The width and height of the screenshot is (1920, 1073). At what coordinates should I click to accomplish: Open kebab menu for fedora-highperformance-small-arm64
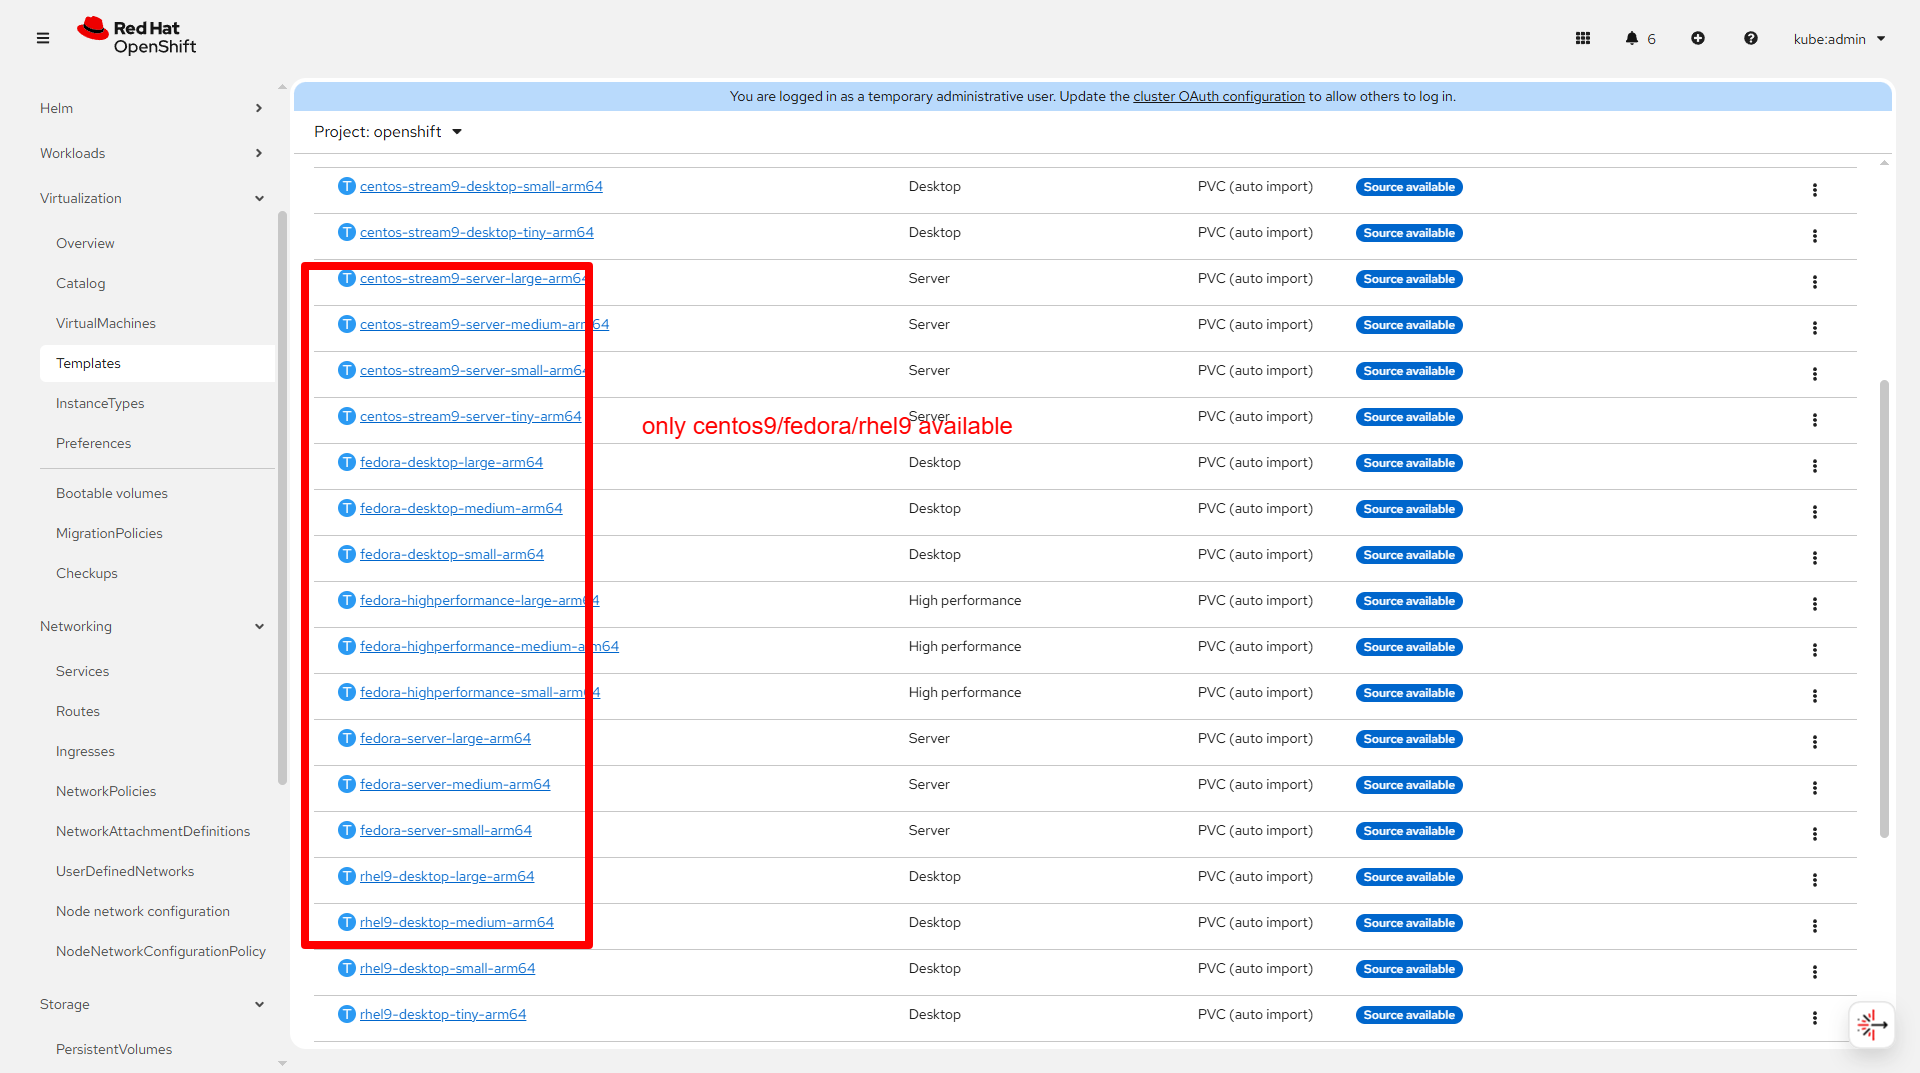[1815, 696]
